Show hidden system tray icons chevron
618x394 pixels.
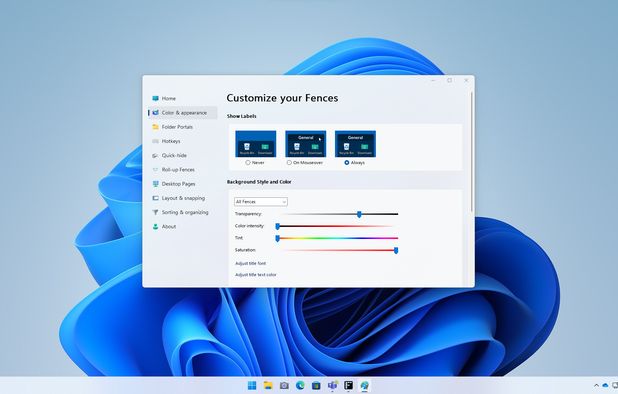click(596, 385)
